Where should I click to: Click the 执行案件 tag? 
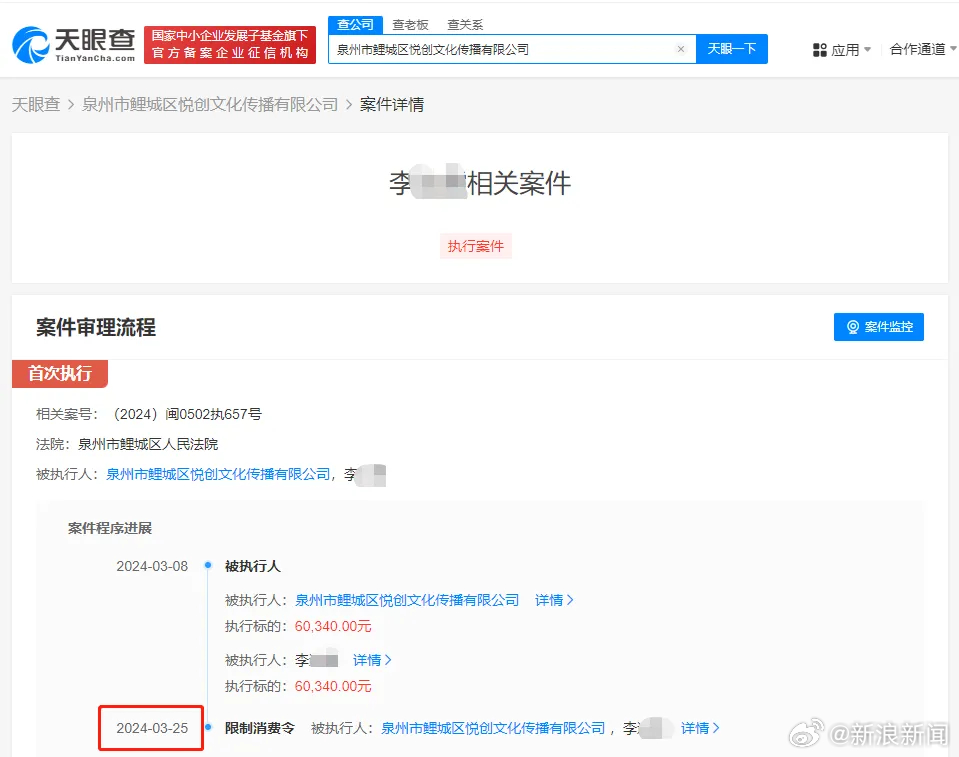(x=475, y=246)
